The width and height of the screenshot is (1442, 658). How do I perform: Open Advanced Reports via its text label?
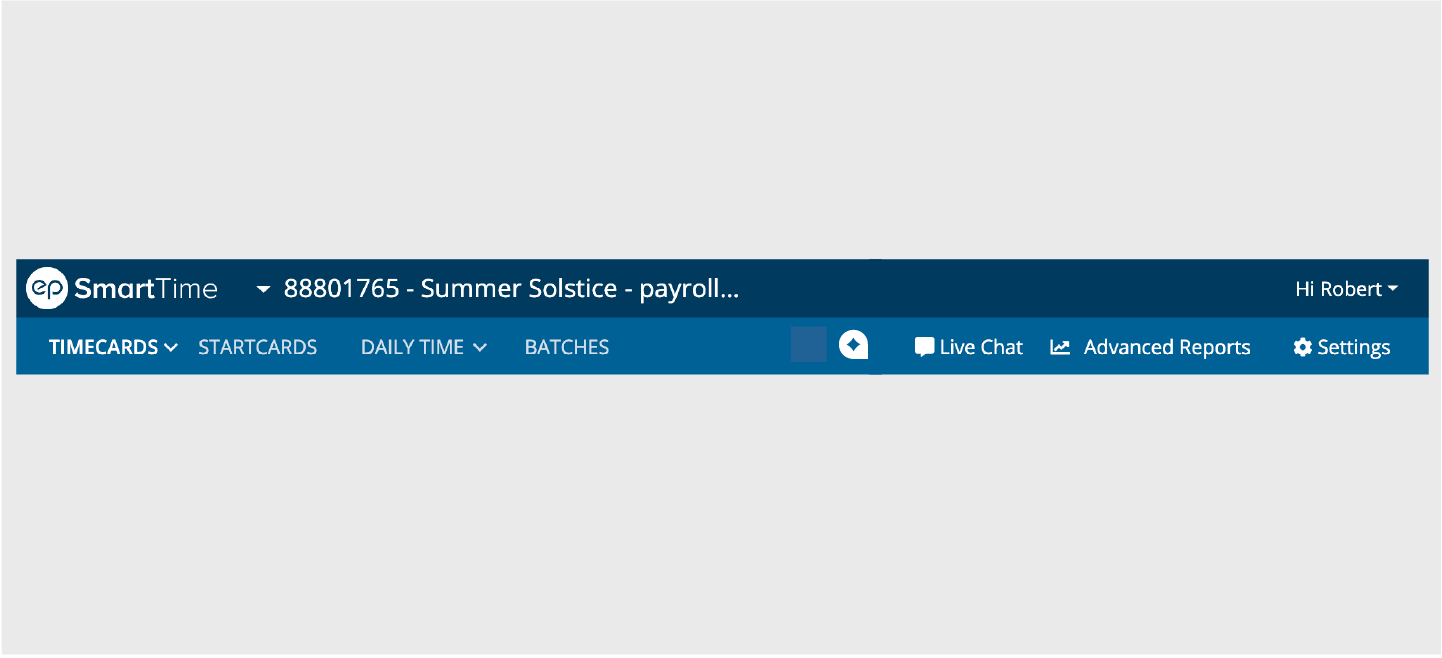point(1167,347)
